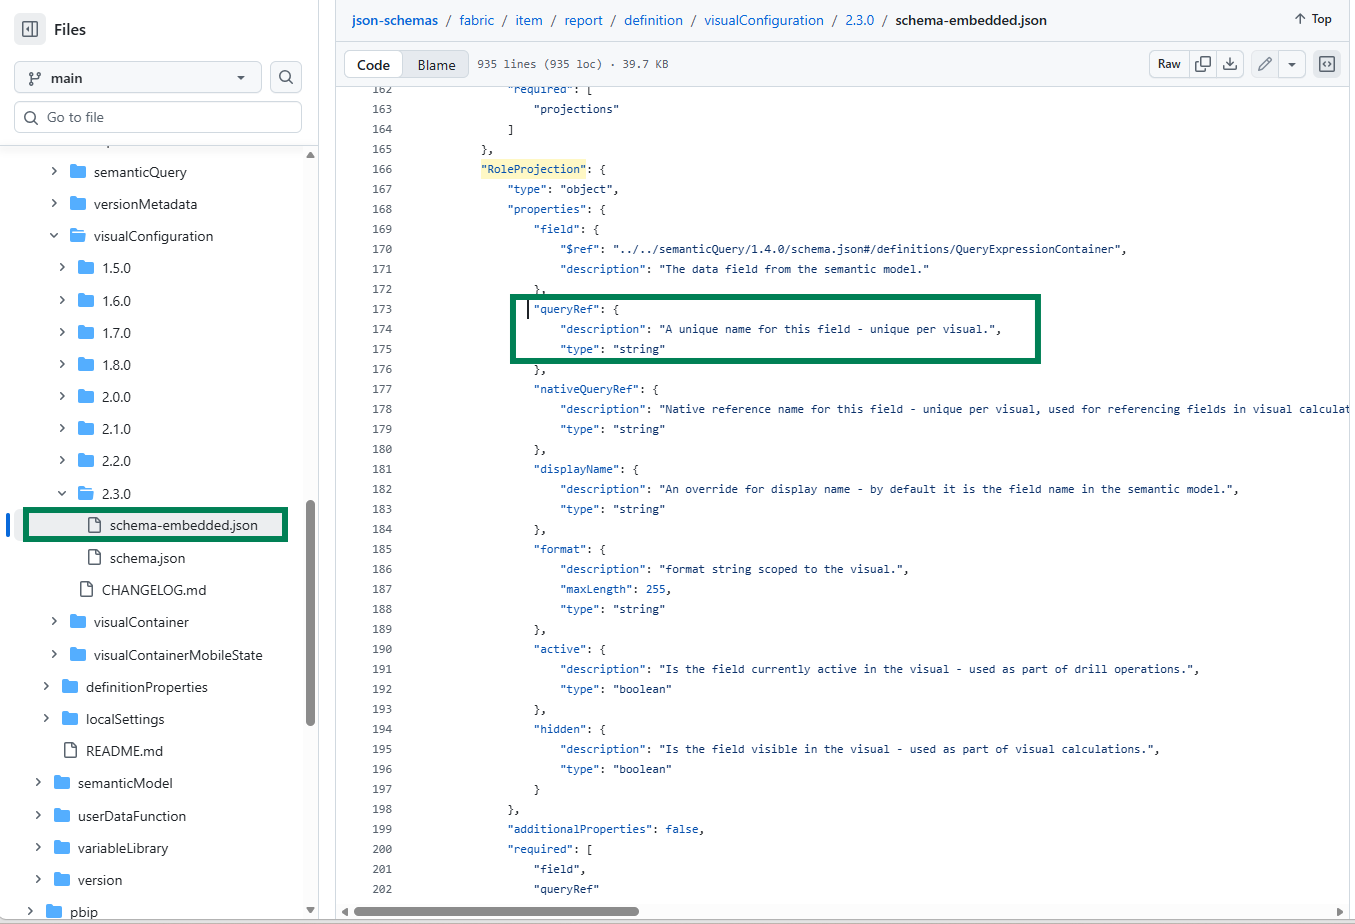Jump to Top of the file
The height and width of the screenshot is (924, 1355).
coord(1312,19)
